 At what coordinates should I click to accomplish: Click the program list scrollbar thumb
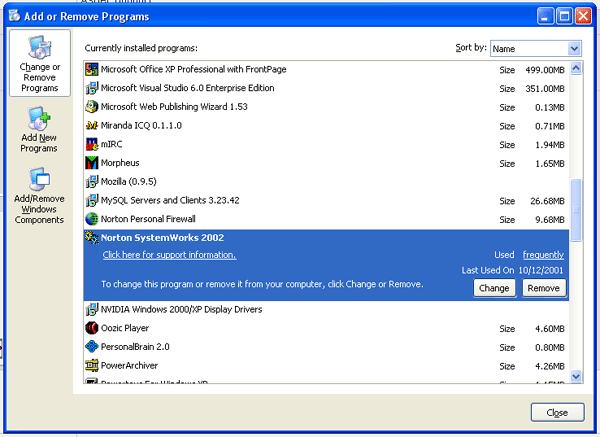(576, 210)
